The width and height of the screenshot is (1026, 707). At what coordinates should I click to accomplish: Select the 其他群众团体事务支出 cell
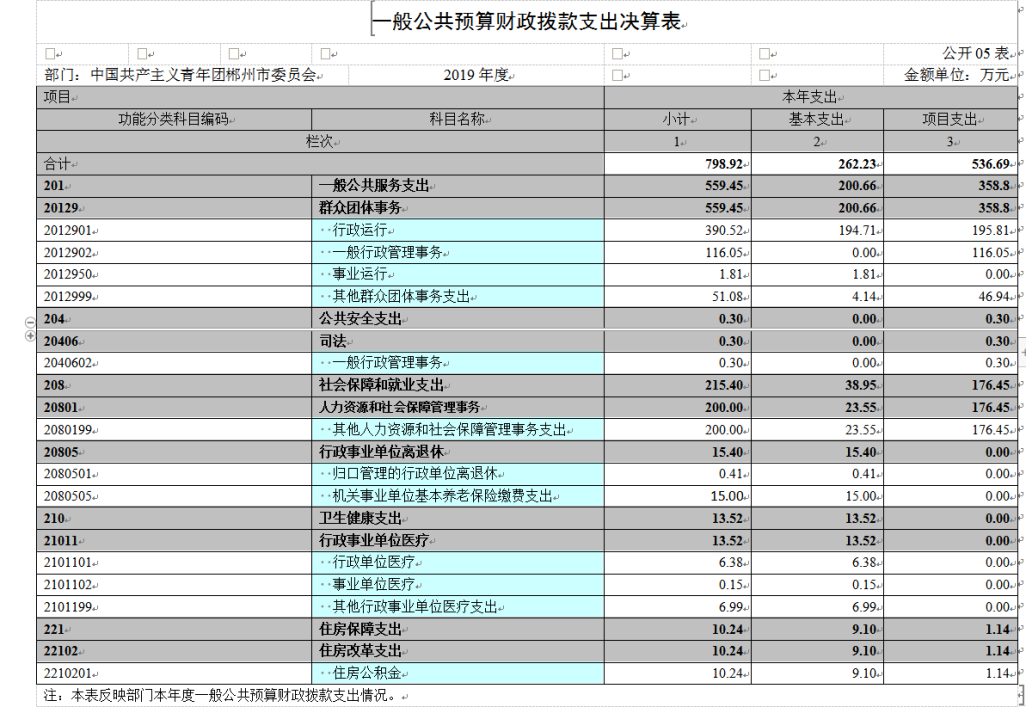(x=457, y=297)
